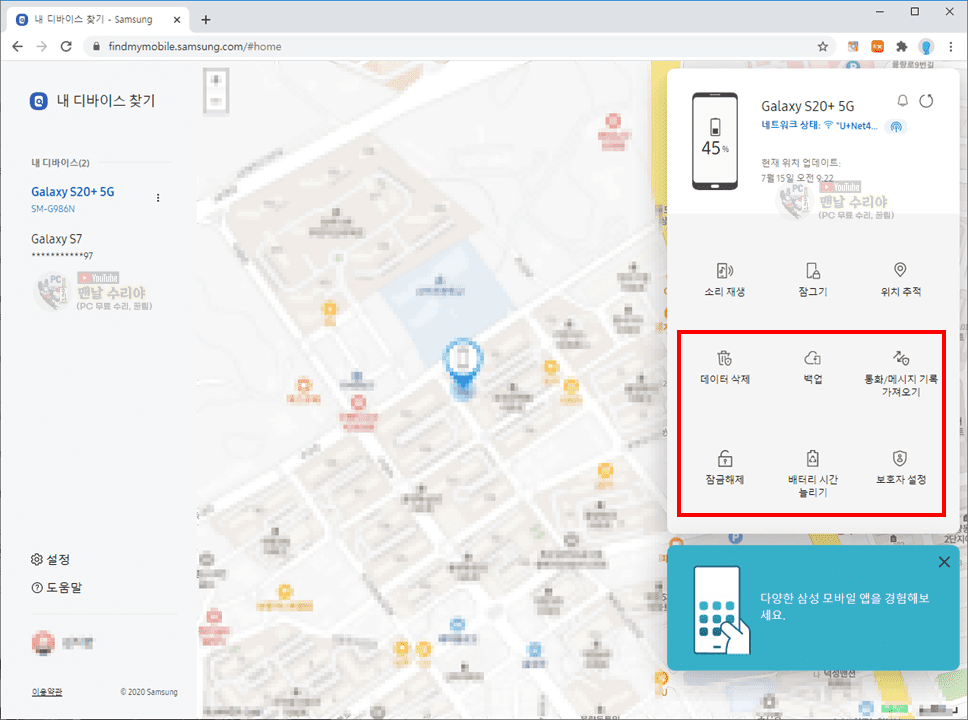Choose Erase Data (데이터 삭제)
Image resolution: width=968 pixels, height=720 pixels.
pyautogui.click(x=725, y=367)
